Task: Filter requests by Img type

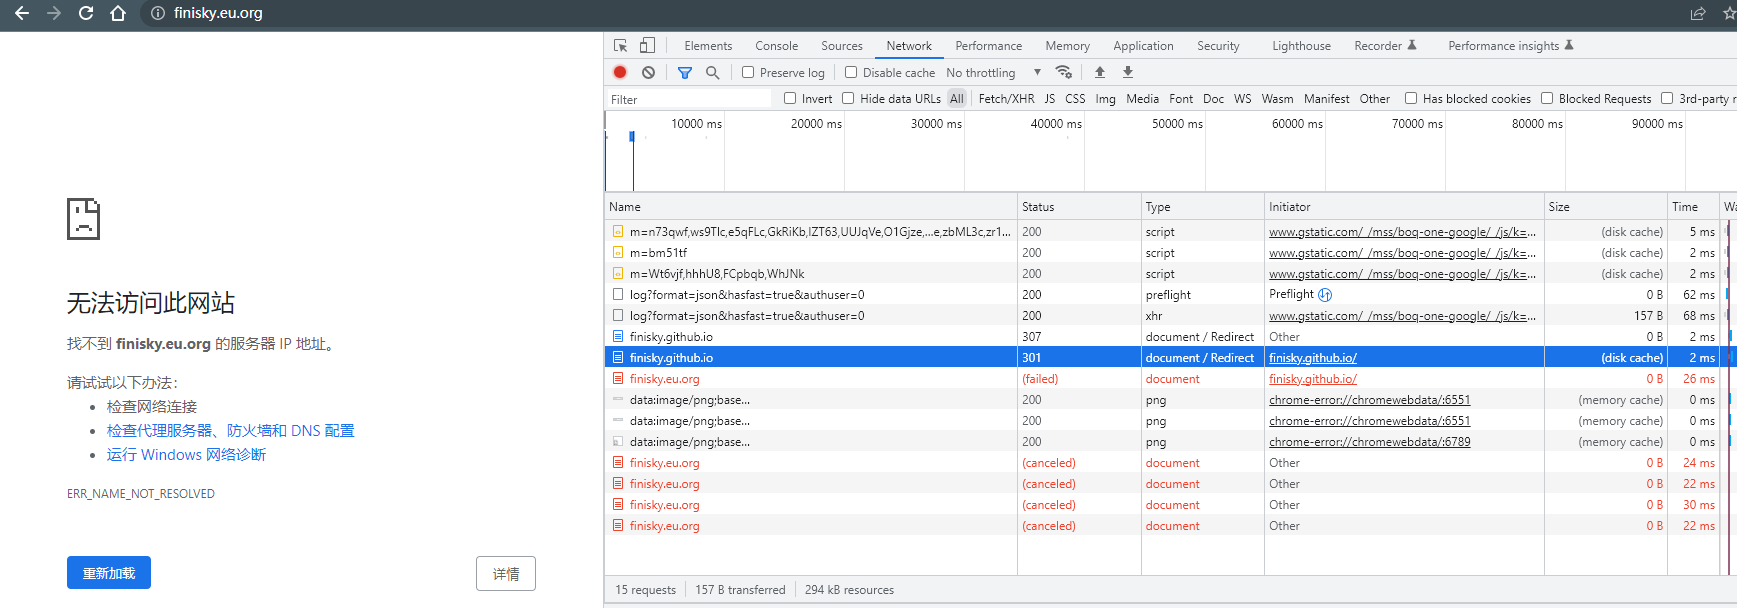Action: (x=1105, y=99)
